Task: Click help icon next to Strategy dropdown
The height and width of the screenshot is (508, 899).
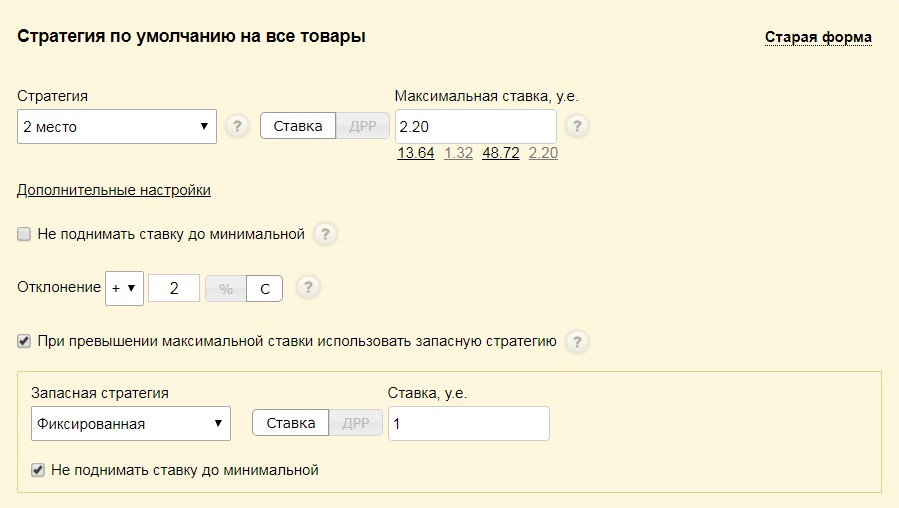Action: tap(237, 127)
